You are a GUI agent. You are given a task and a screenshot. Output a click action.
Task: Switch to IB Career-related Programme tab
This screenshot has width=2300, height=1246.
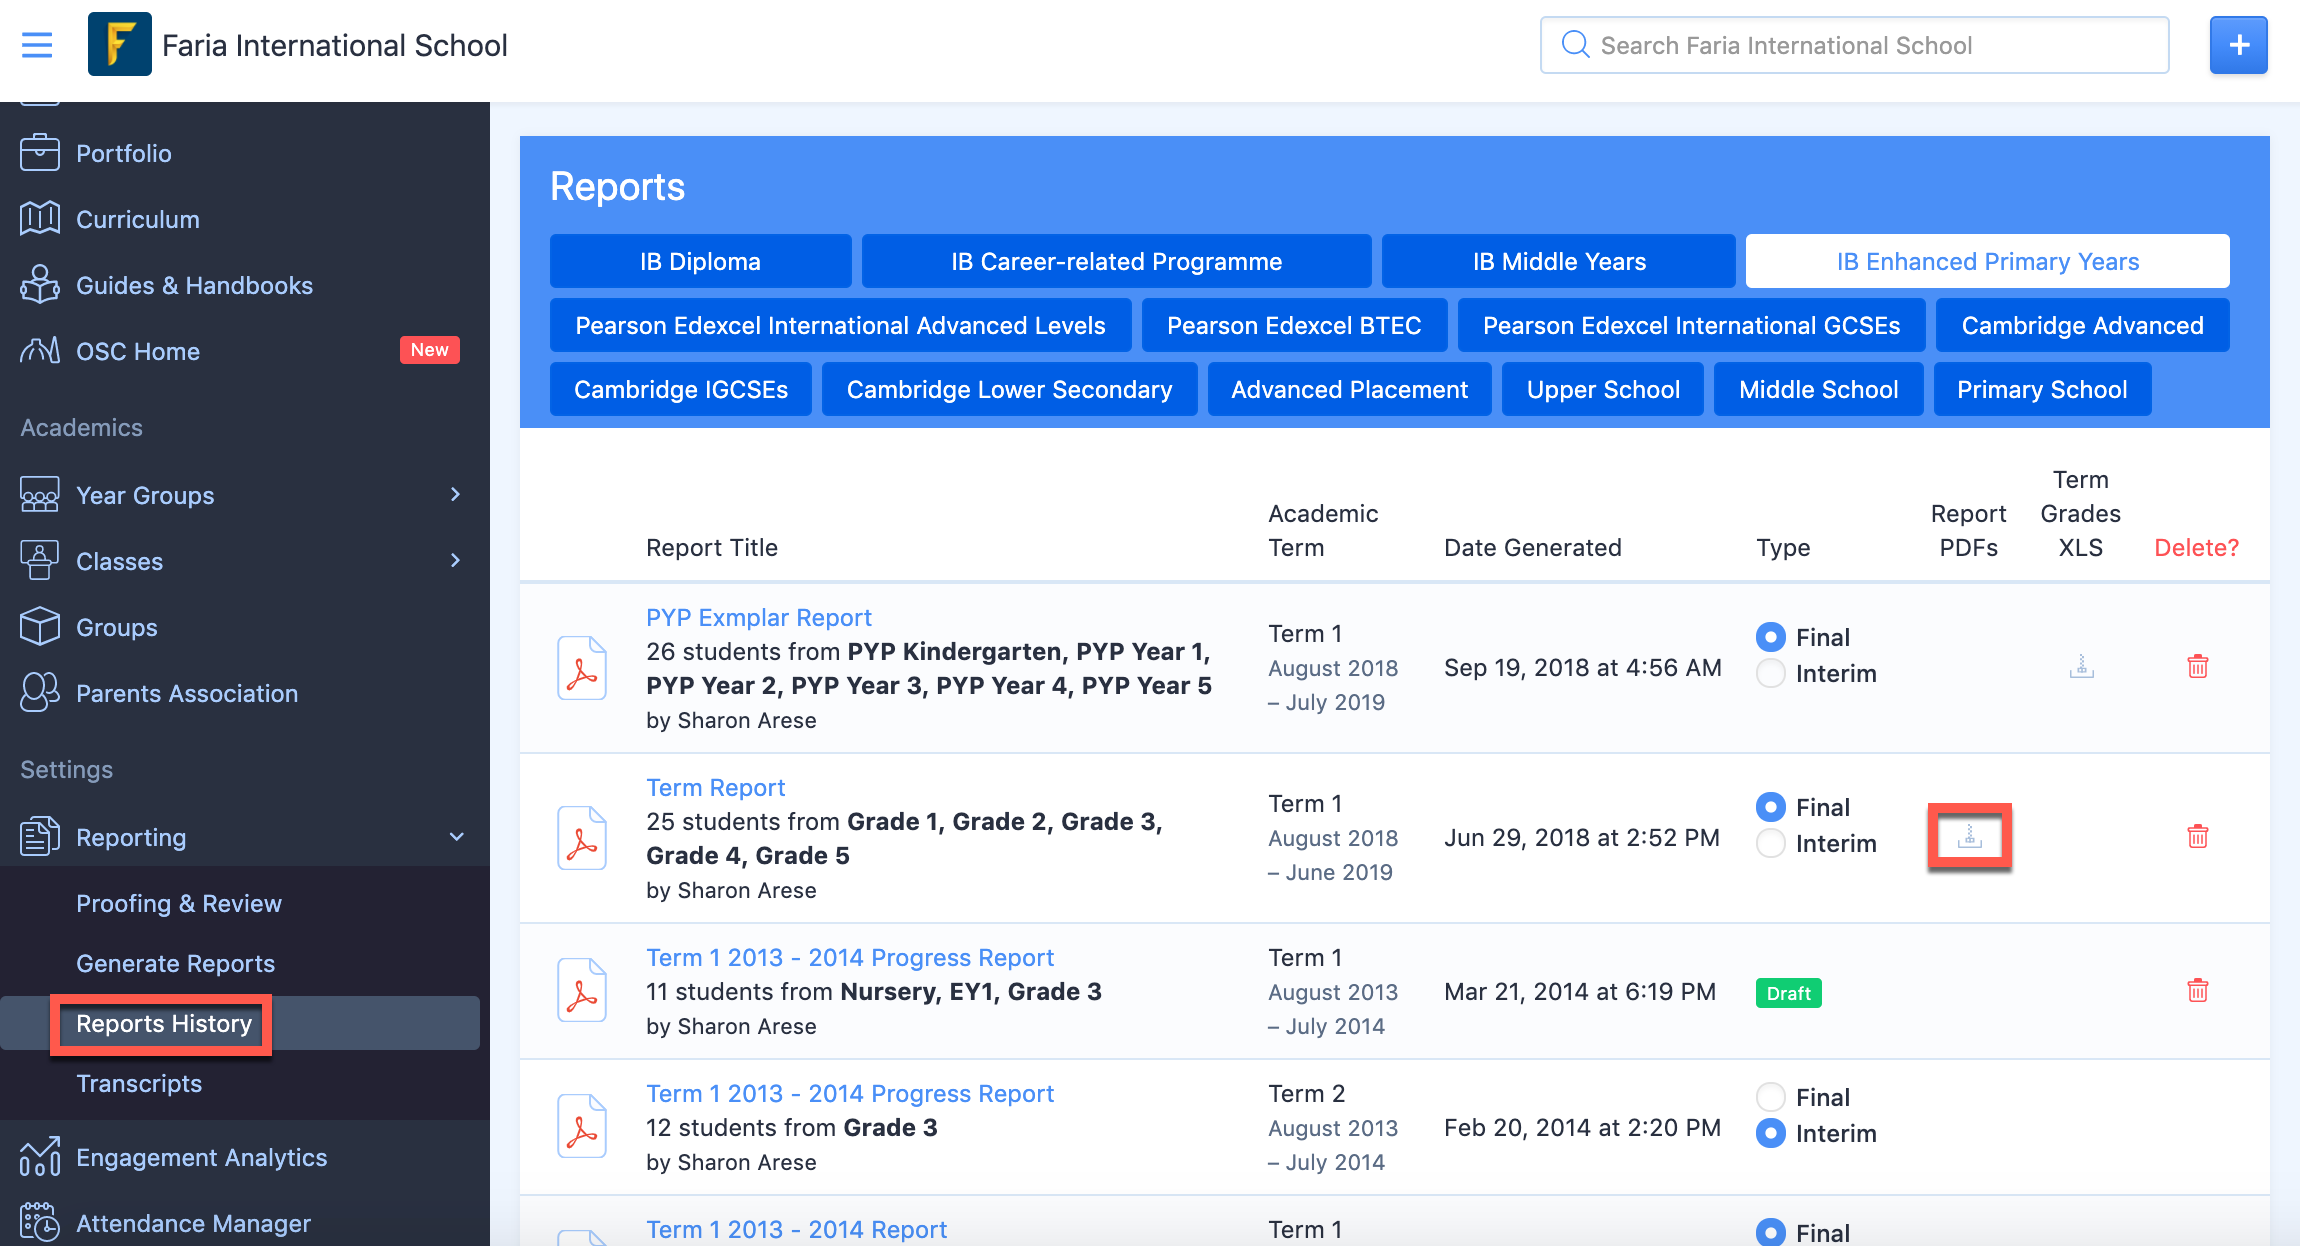(x=1116, y=261)
